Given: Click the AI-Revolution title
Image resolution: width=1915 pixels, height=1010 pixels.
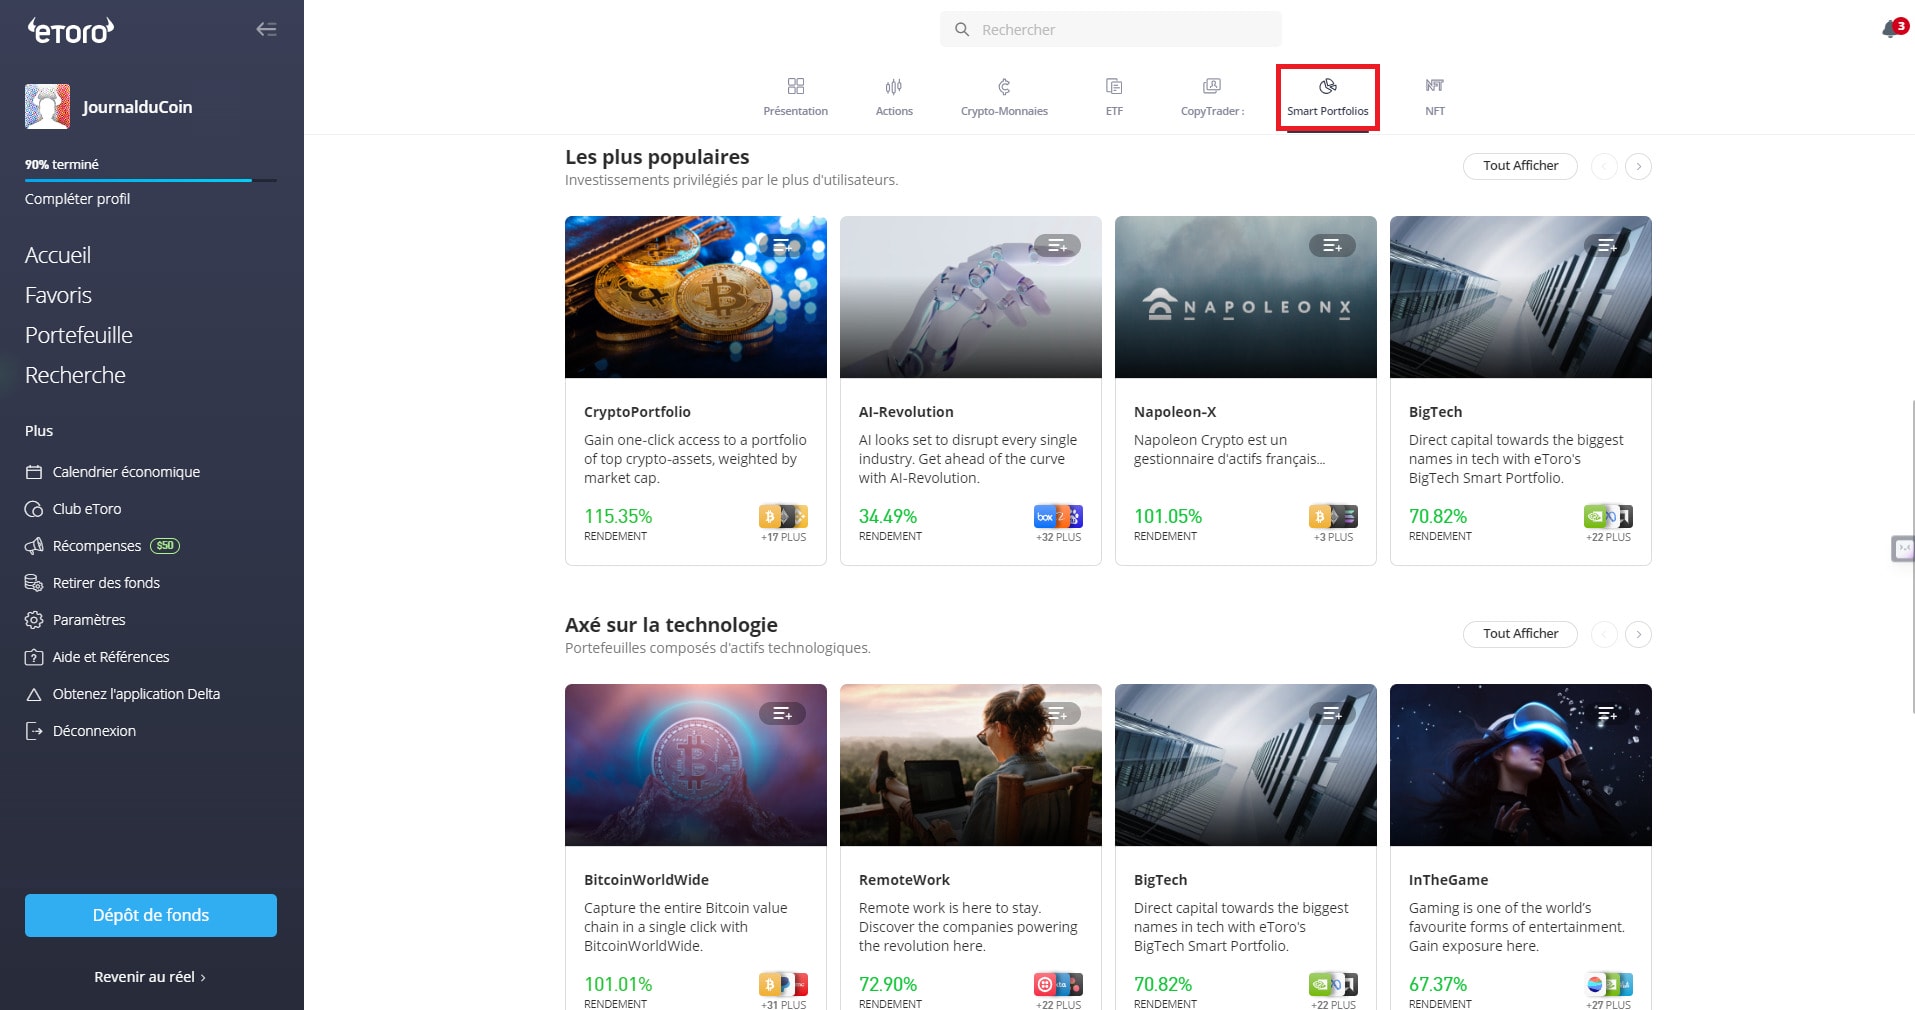Looking at the screenshot, I should 906,412.
